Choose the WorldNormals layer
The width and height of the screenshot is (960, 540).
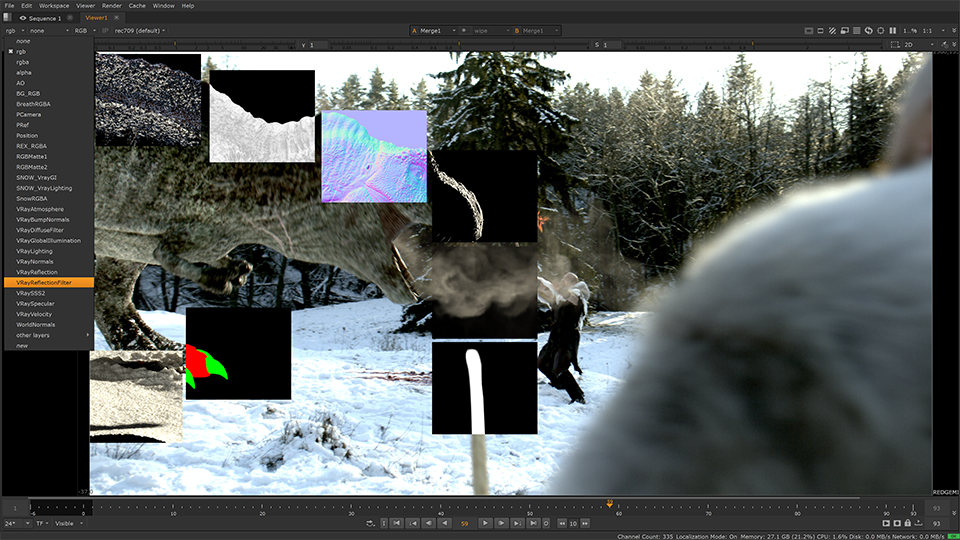[x=36, y=325]
